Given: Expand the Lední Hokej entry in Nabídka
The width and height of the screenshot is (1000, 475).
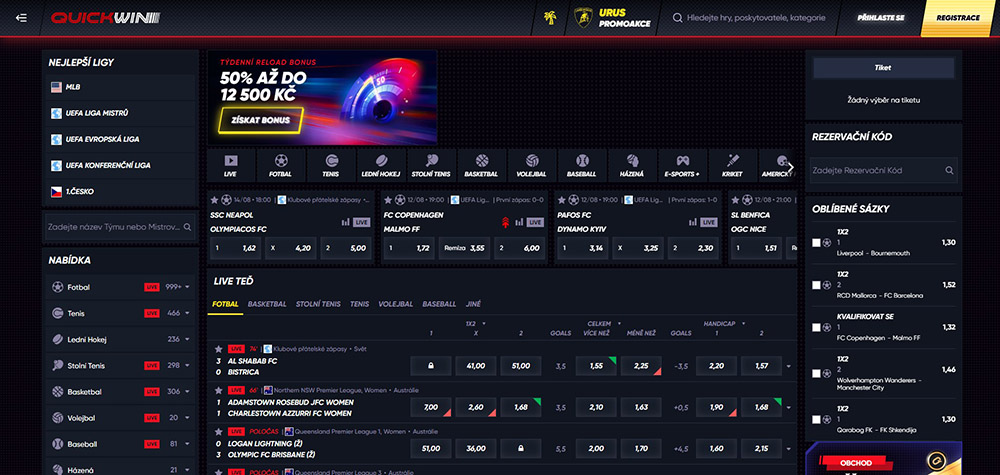Looking at the screenshot, I should 188,340.
